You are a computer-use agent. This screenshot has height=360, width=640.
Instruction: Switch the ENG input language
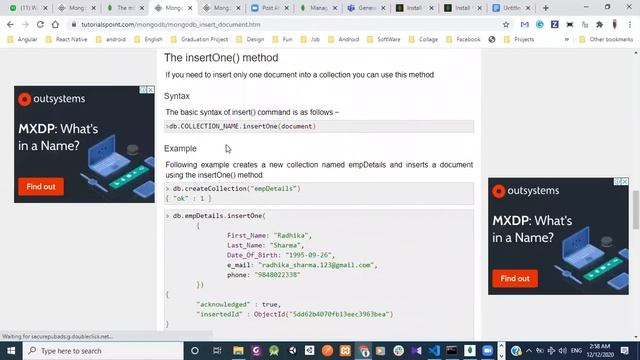(x=576, y=351)
